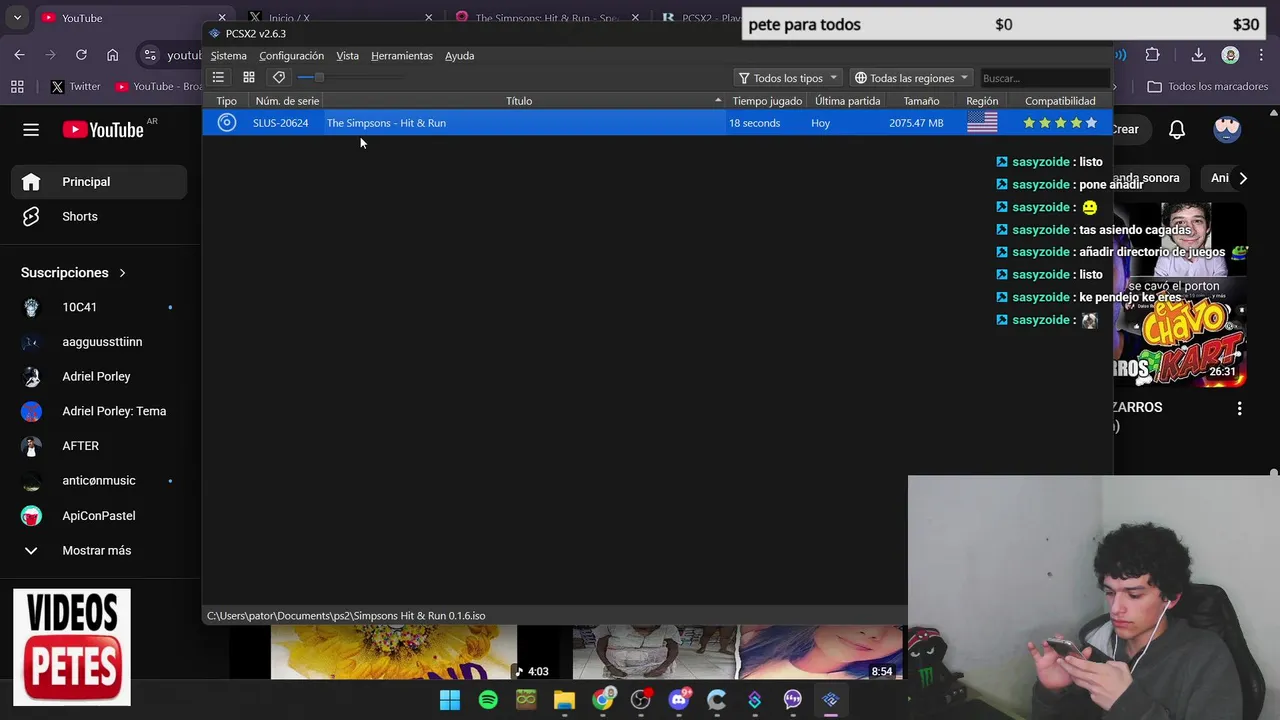
Task: Open OBS Studio from taskbar
Action: click(640, 700)
